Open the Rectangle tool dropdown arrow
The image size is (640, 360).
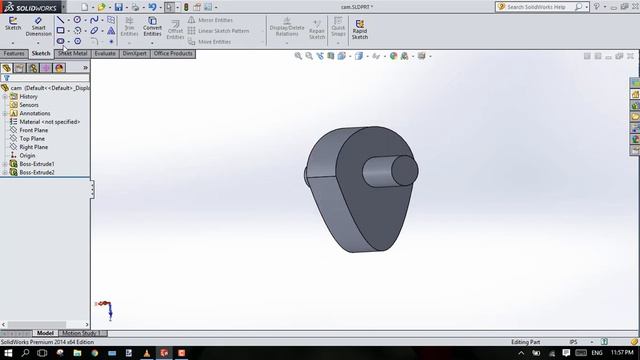(x=68, y=31)
